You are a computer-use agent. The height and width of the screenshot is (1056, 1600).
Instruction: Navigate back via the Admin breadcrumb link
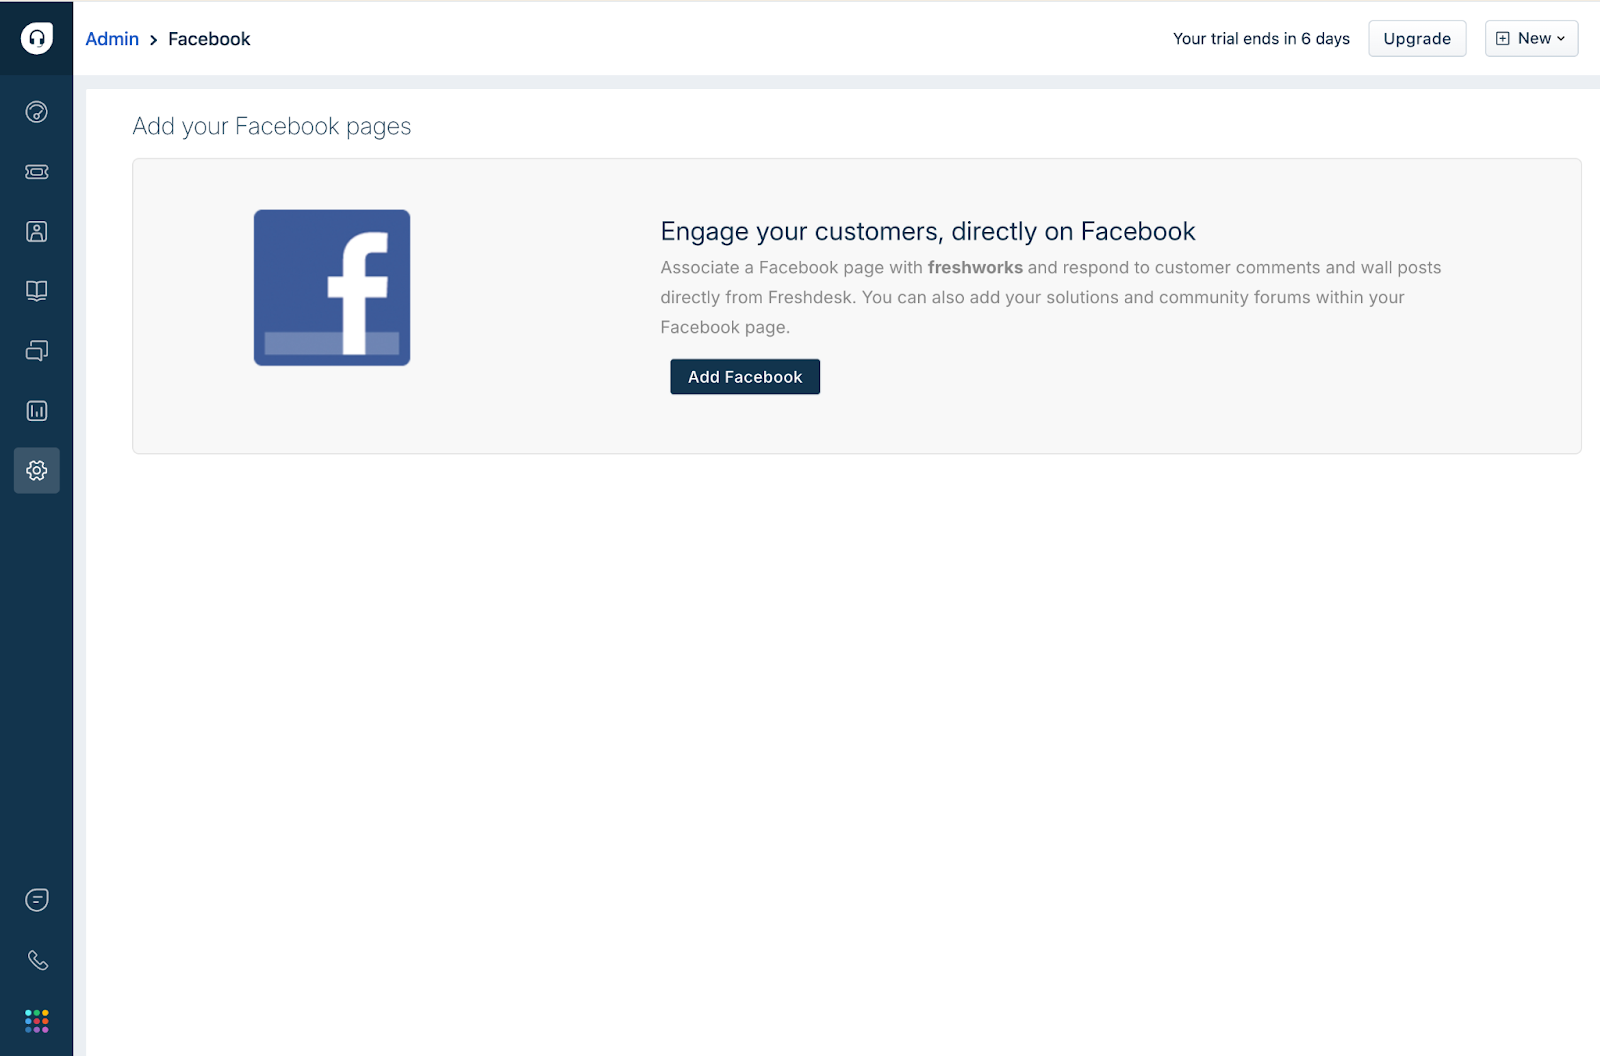click(x=112, y=39)
